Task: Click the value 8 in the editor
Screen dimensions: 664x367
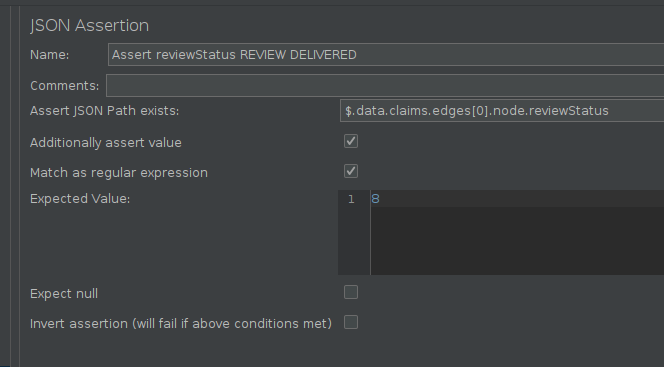Action: click(x=375, y=199)
